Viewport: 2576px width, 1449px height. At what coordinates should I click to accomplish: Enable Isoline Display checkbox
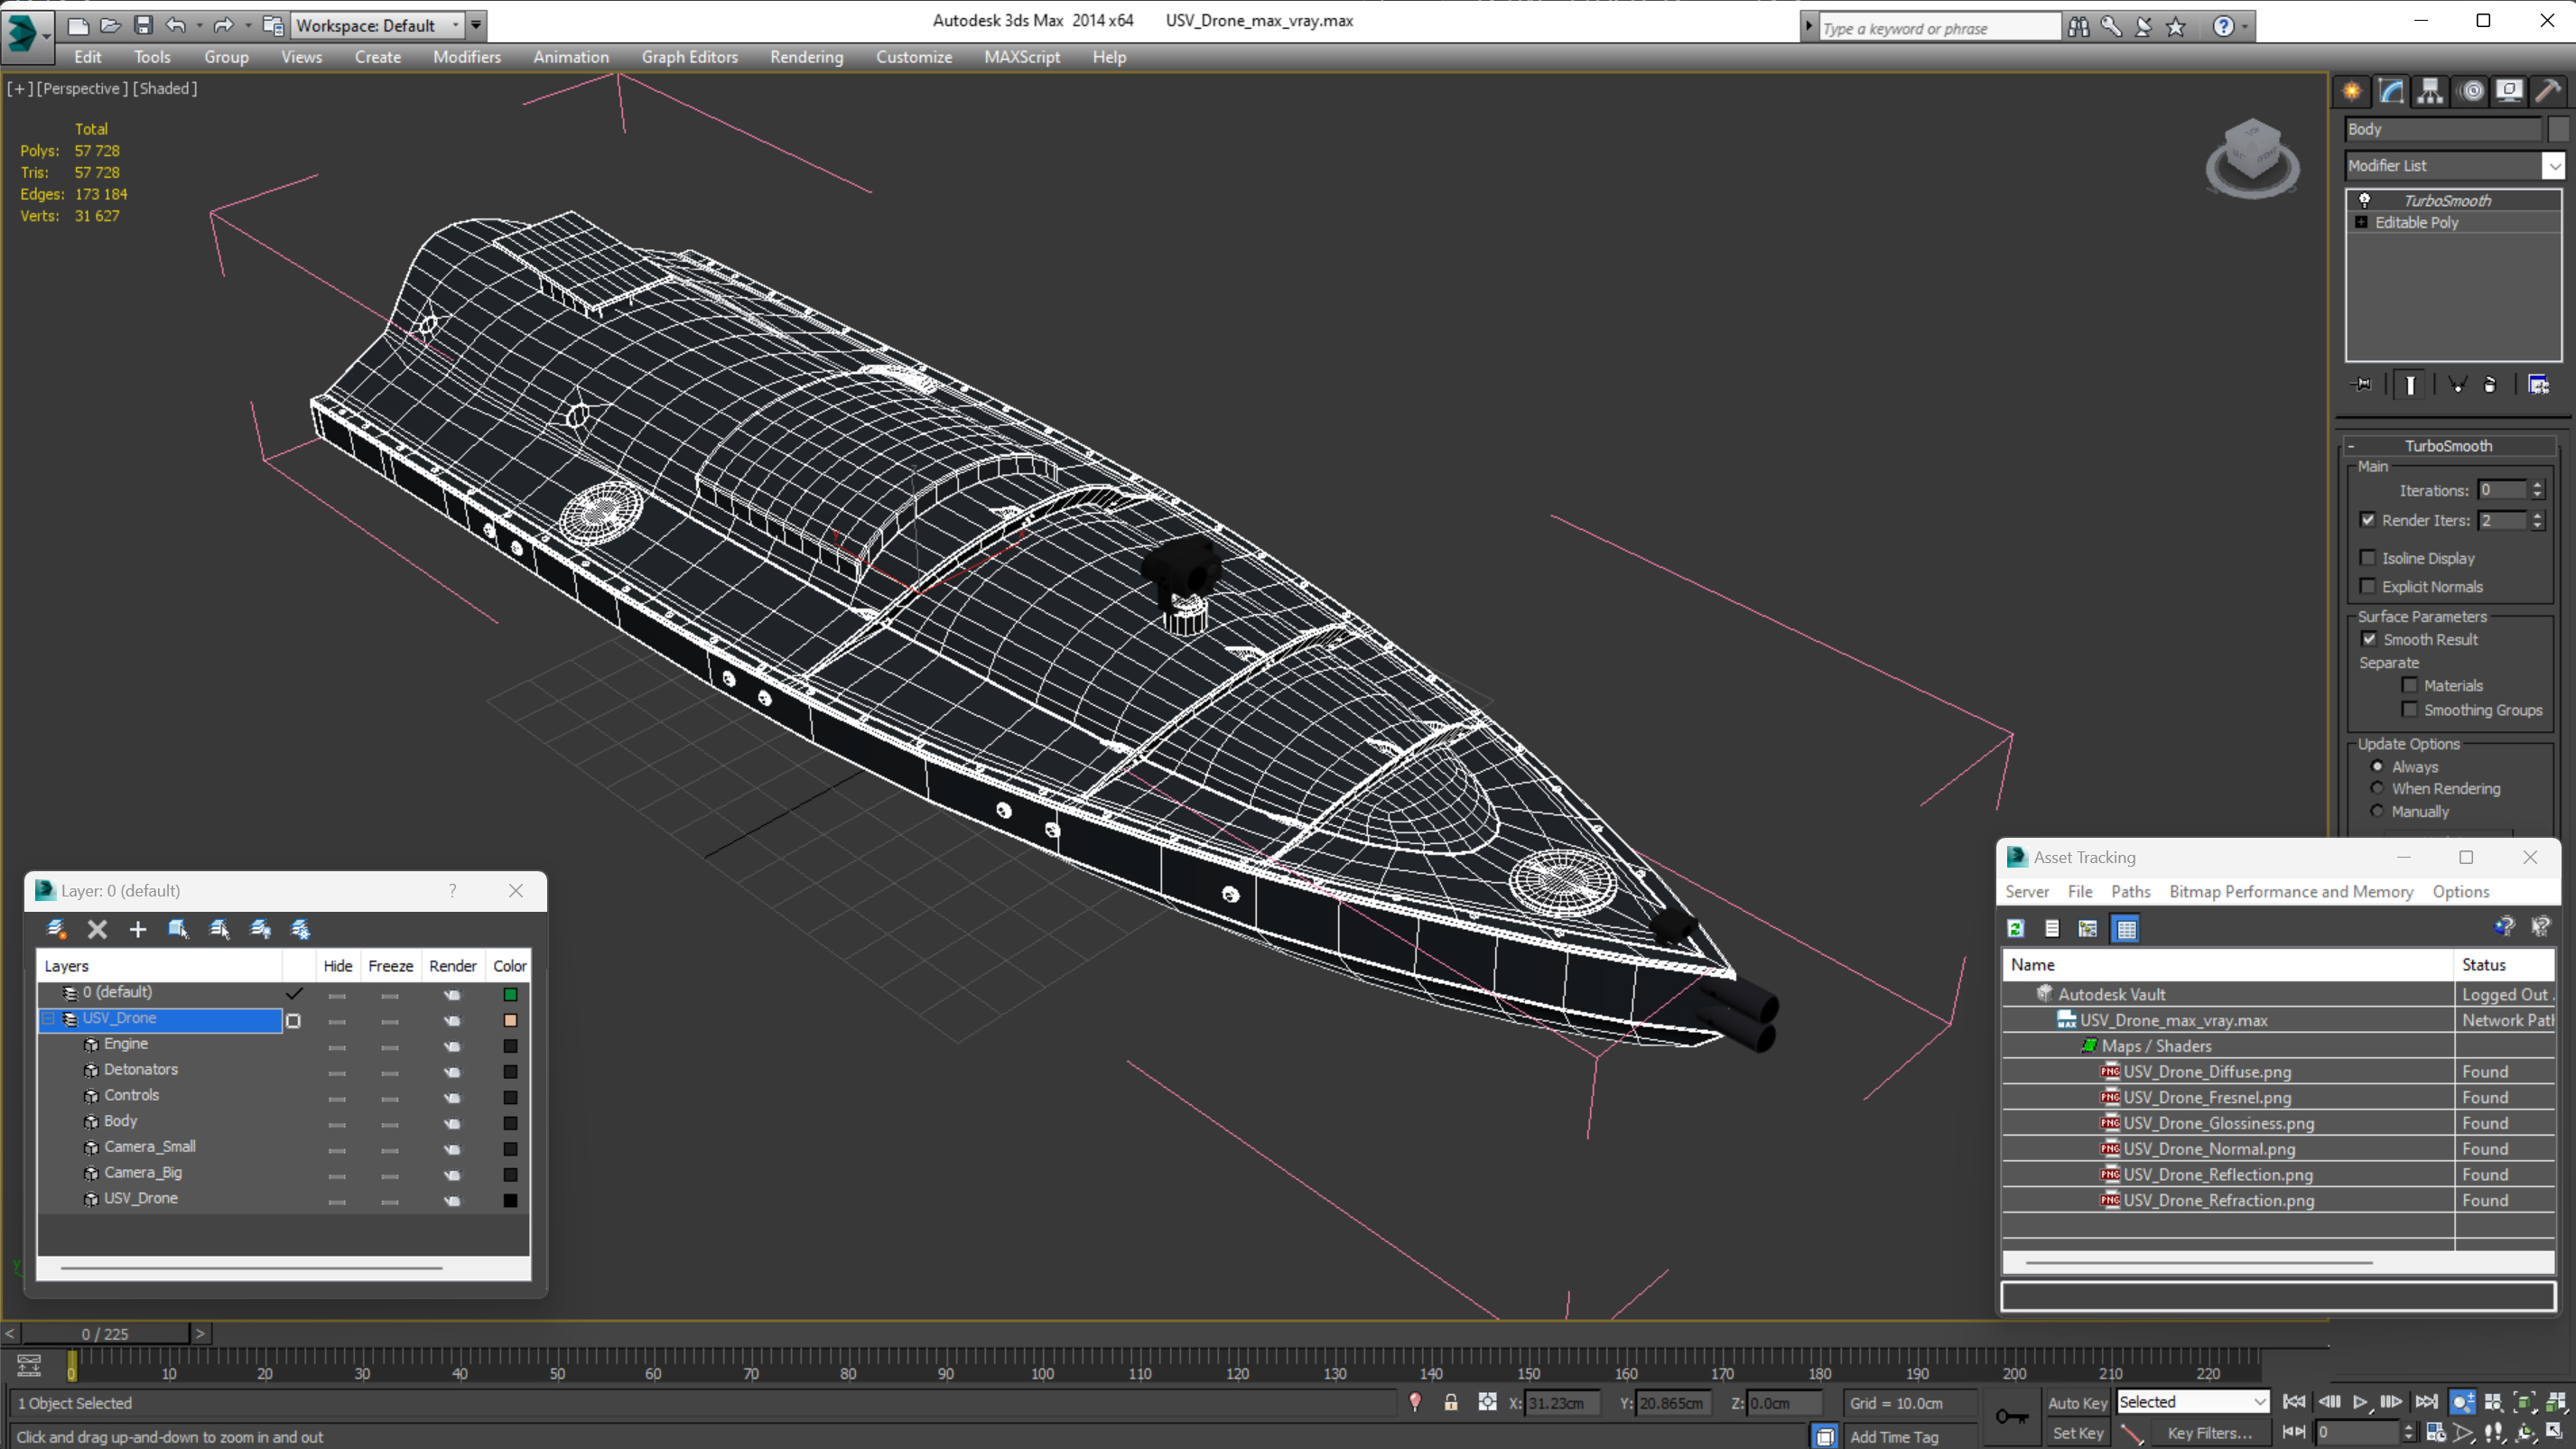click(2367, 558)
